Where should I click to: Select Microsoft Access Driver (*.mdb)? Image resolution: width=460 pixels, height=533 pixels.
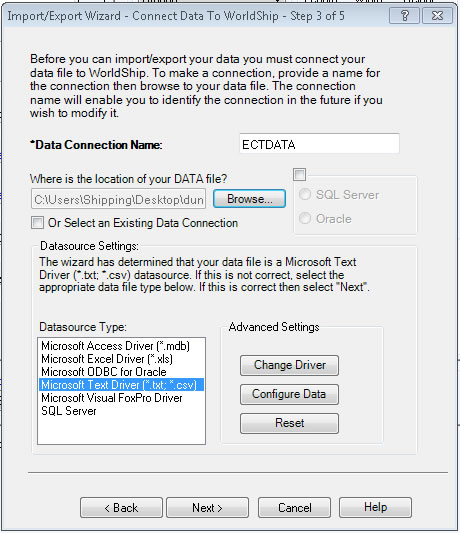pos(115,346)
